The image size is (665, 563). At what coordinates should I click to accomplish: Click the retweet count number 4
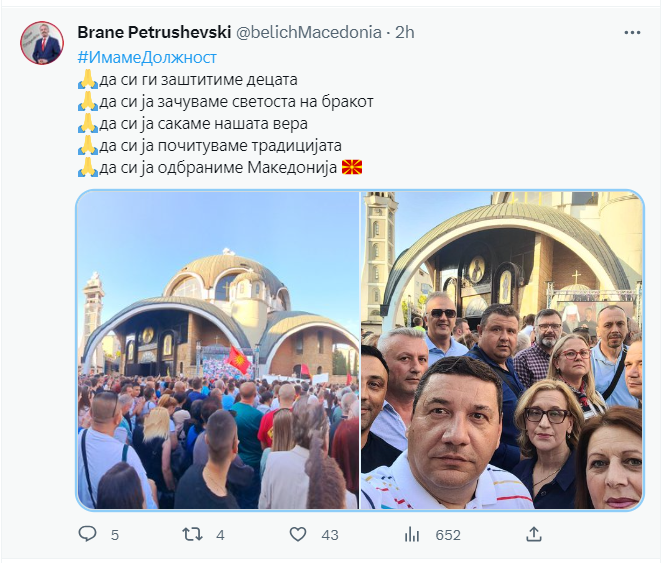(x=220, y=535)
